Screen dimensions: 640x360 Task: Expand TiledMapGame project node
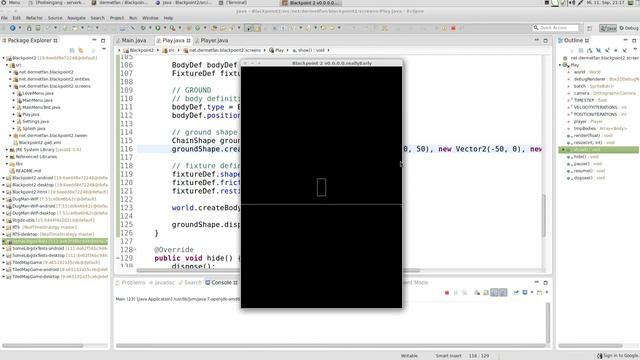click(4, 262)
